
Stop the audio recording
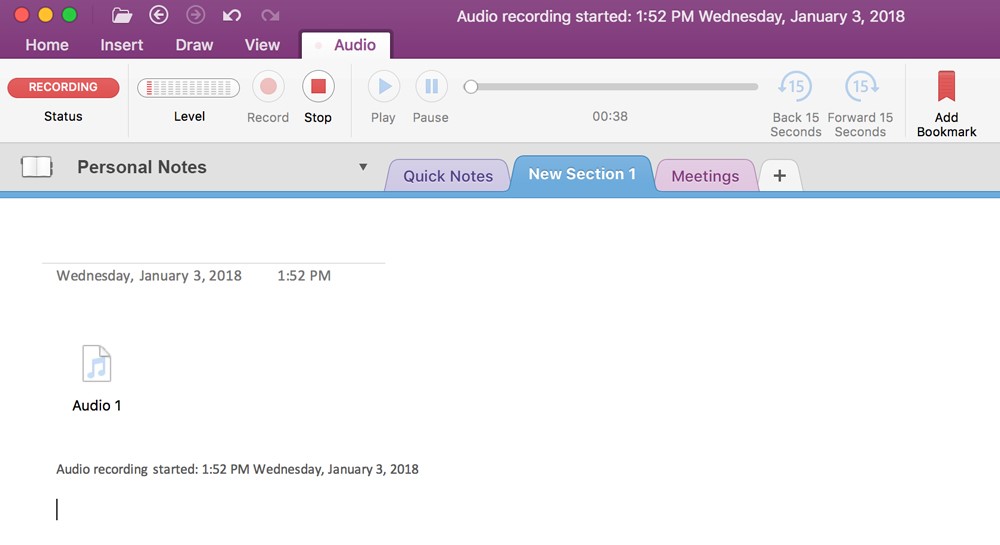click(318, 87)
